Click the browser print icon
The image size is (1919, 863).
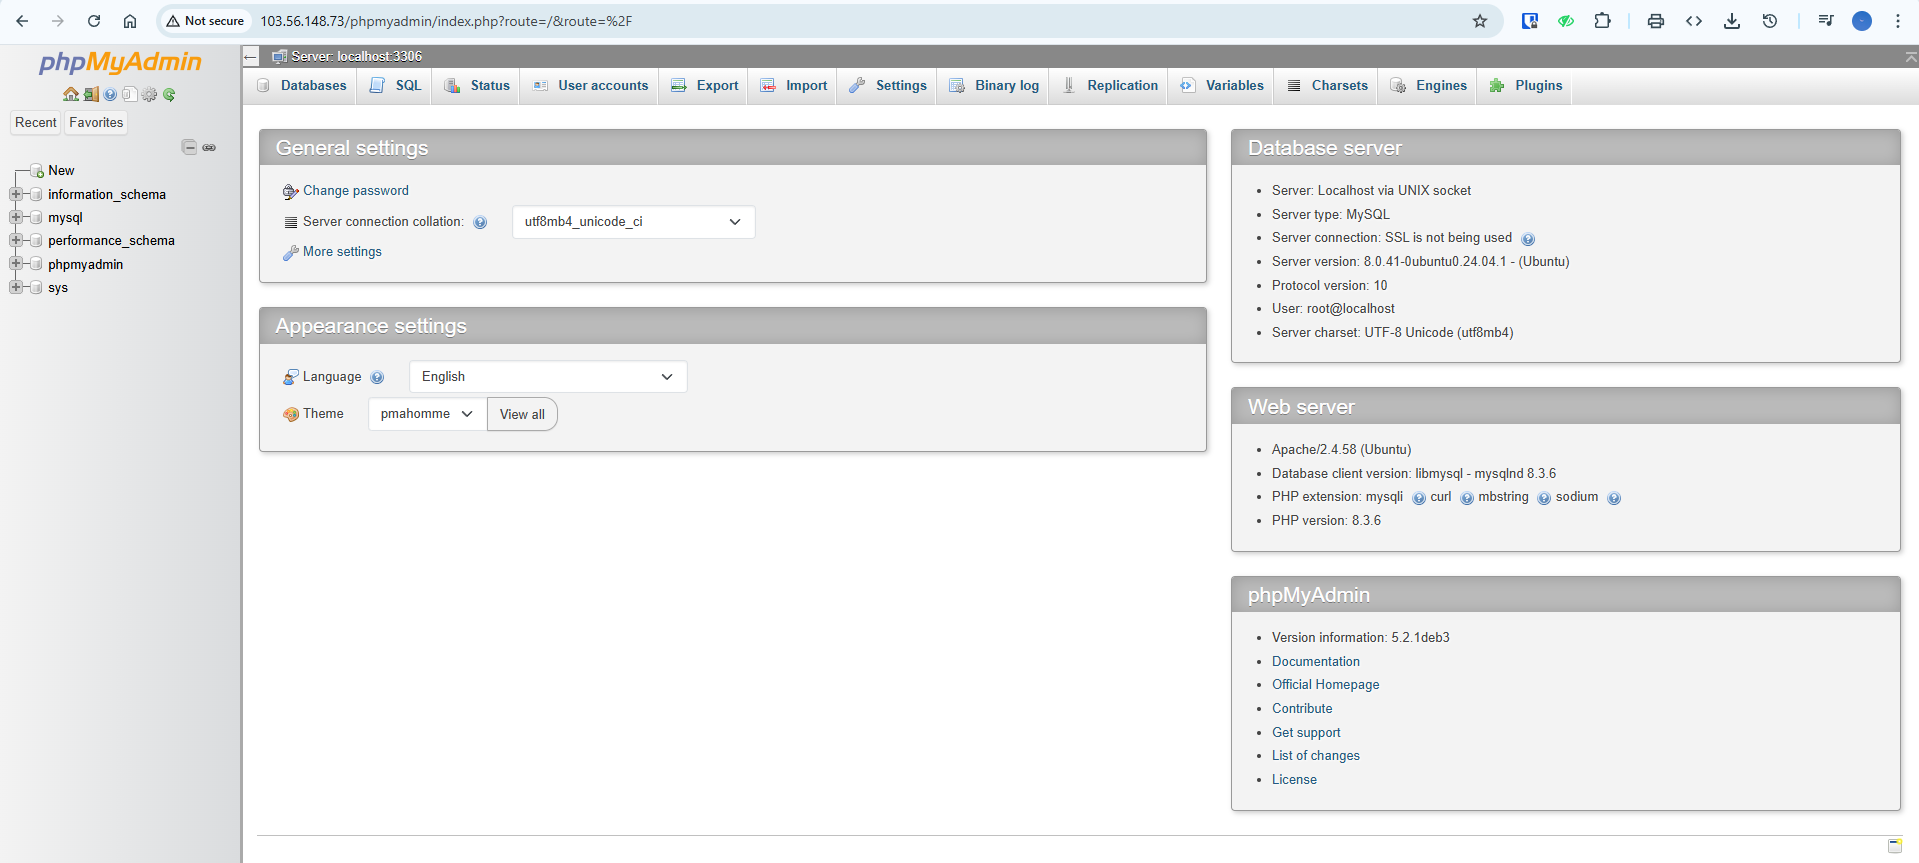tap(1656, 21)
